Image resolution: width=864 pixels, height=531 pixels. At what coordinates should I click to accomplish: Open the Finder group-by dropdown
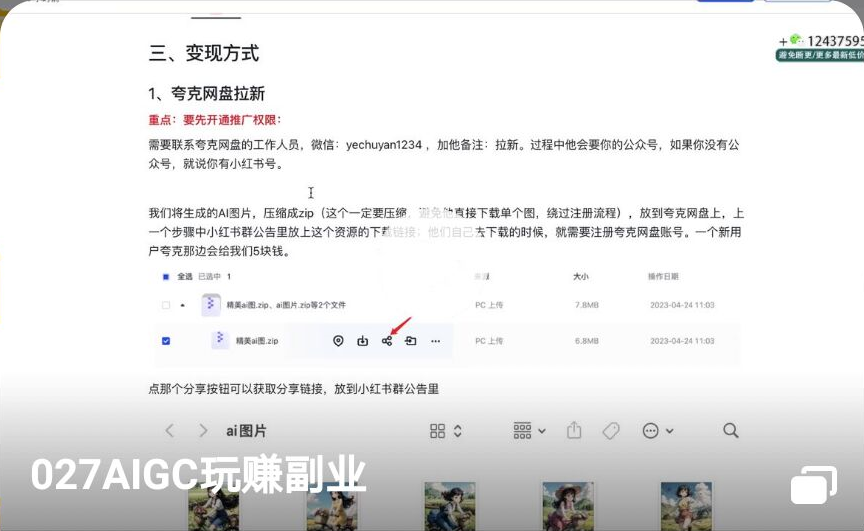point(529,430)
